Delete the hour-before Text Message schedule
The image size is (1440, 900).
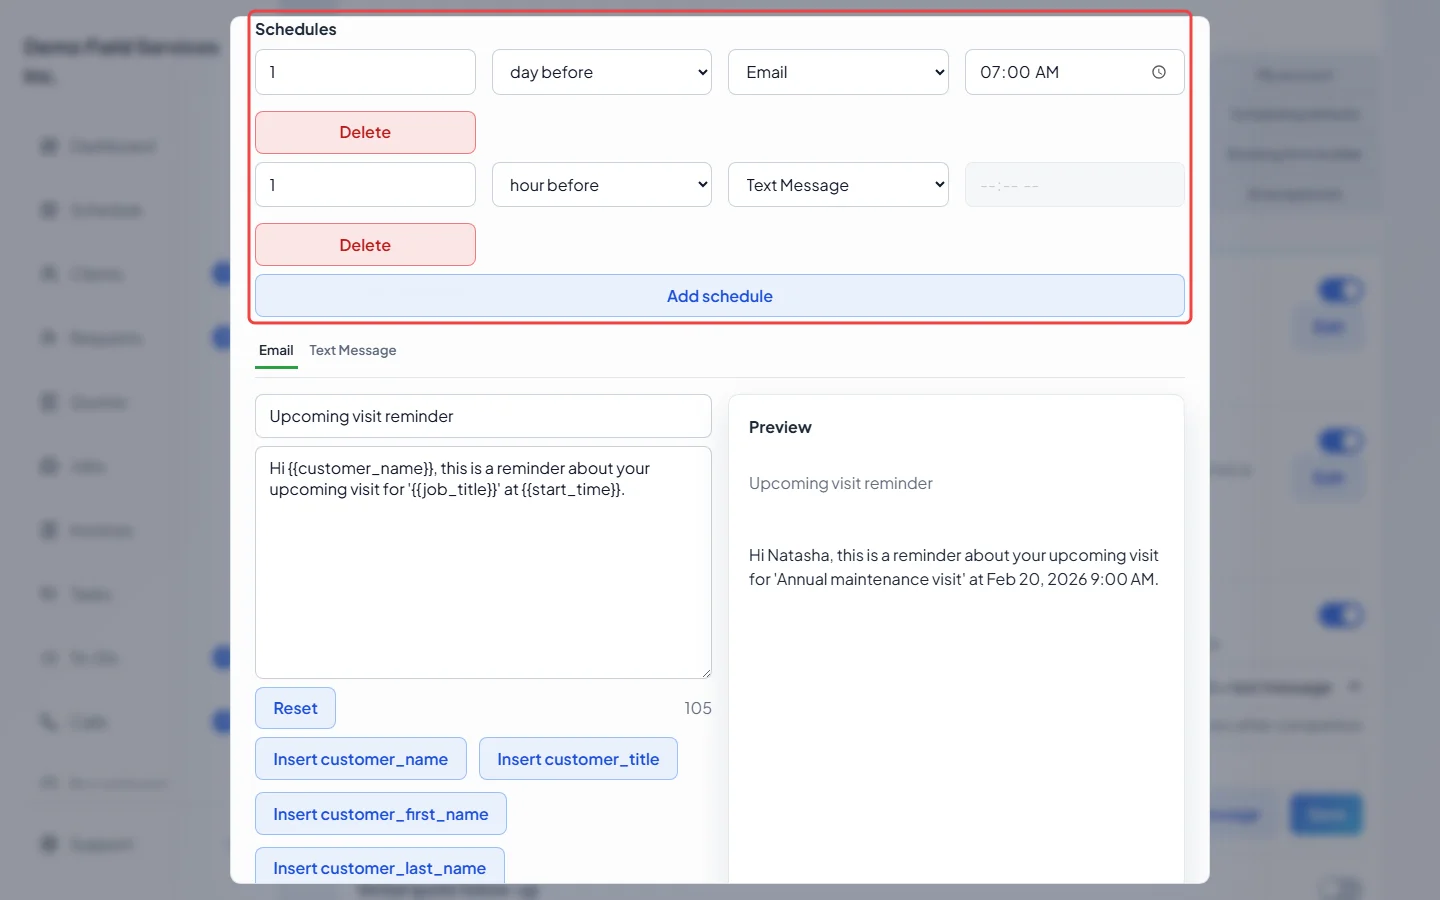click(x=365, y=245)
